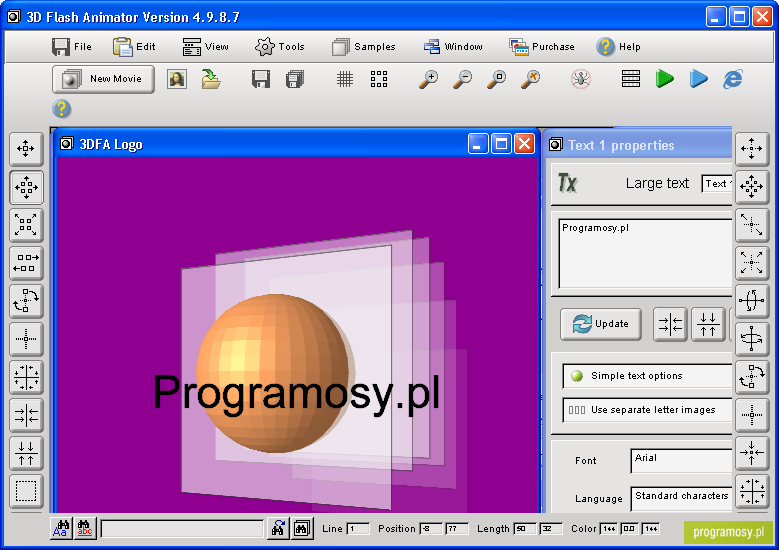Select the center point tool in left toolbar
Screen dimensions: 779x550
coord(26,339)
